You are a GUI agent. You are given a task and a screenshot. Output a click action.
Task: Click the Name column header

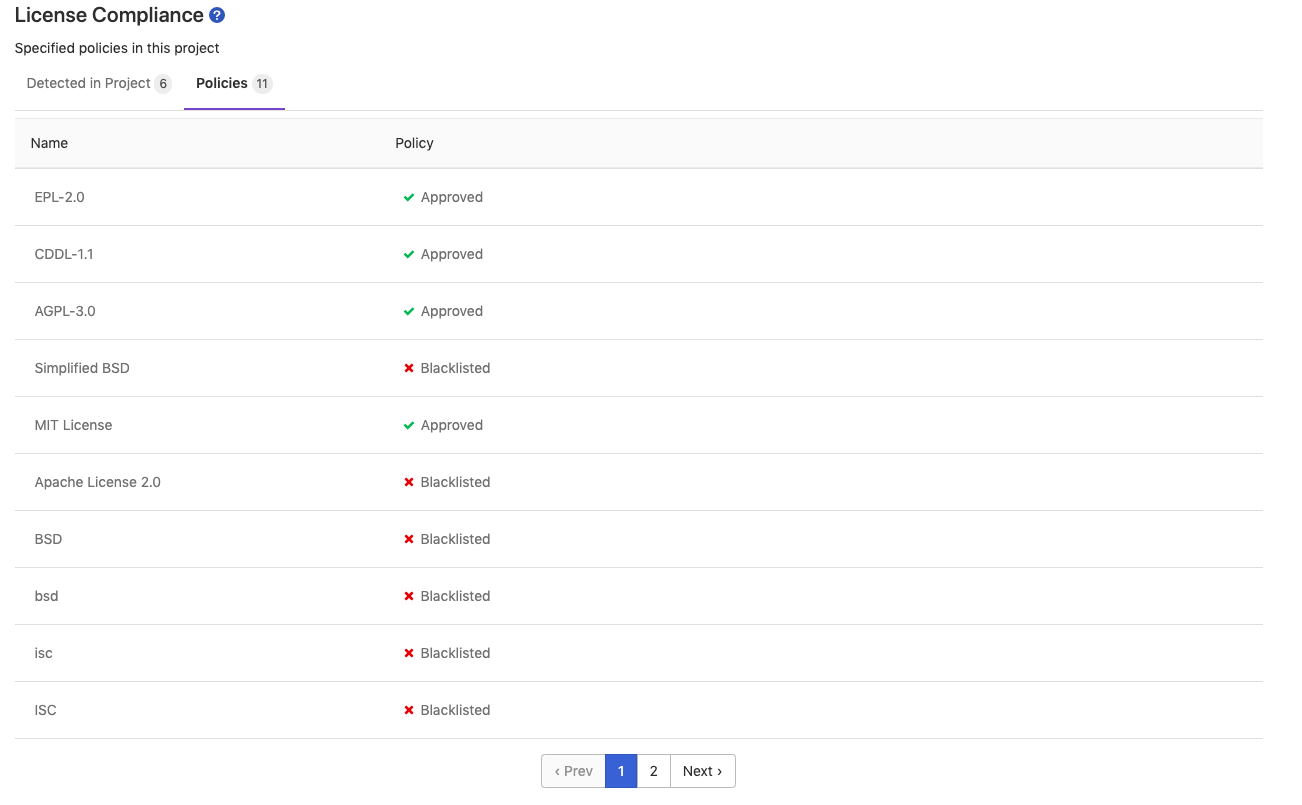pos(49,143)
